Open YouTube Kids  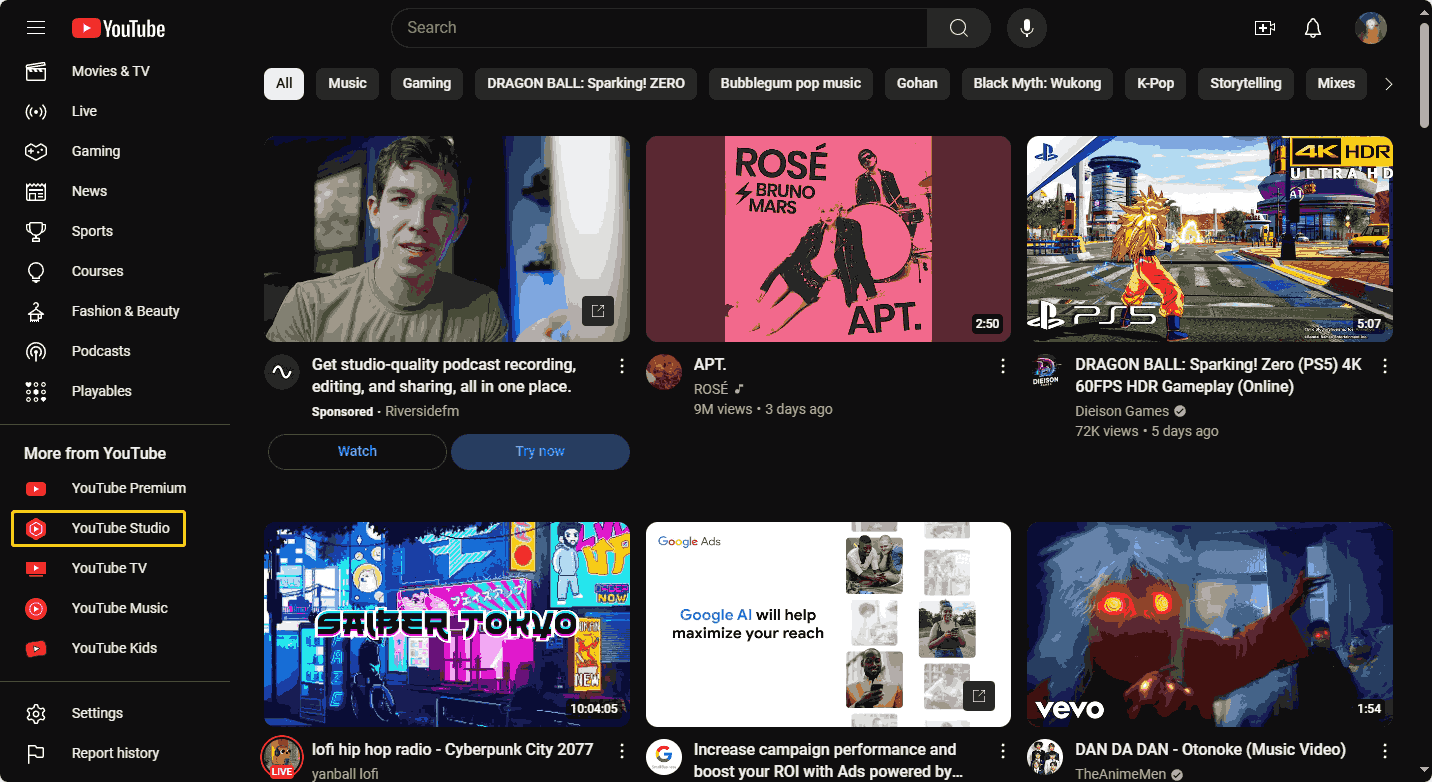115,648
